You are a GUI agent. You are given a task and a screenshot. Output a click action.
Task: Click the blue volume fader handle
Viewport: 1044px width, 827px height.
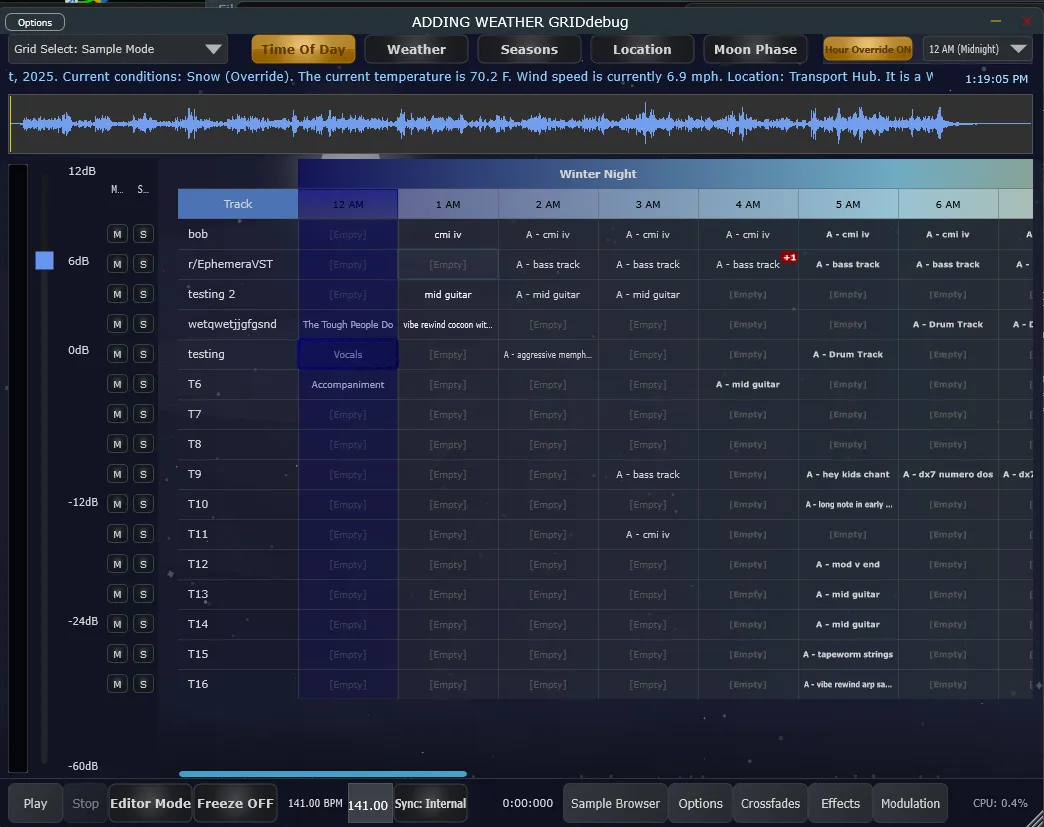pos(44,260)
